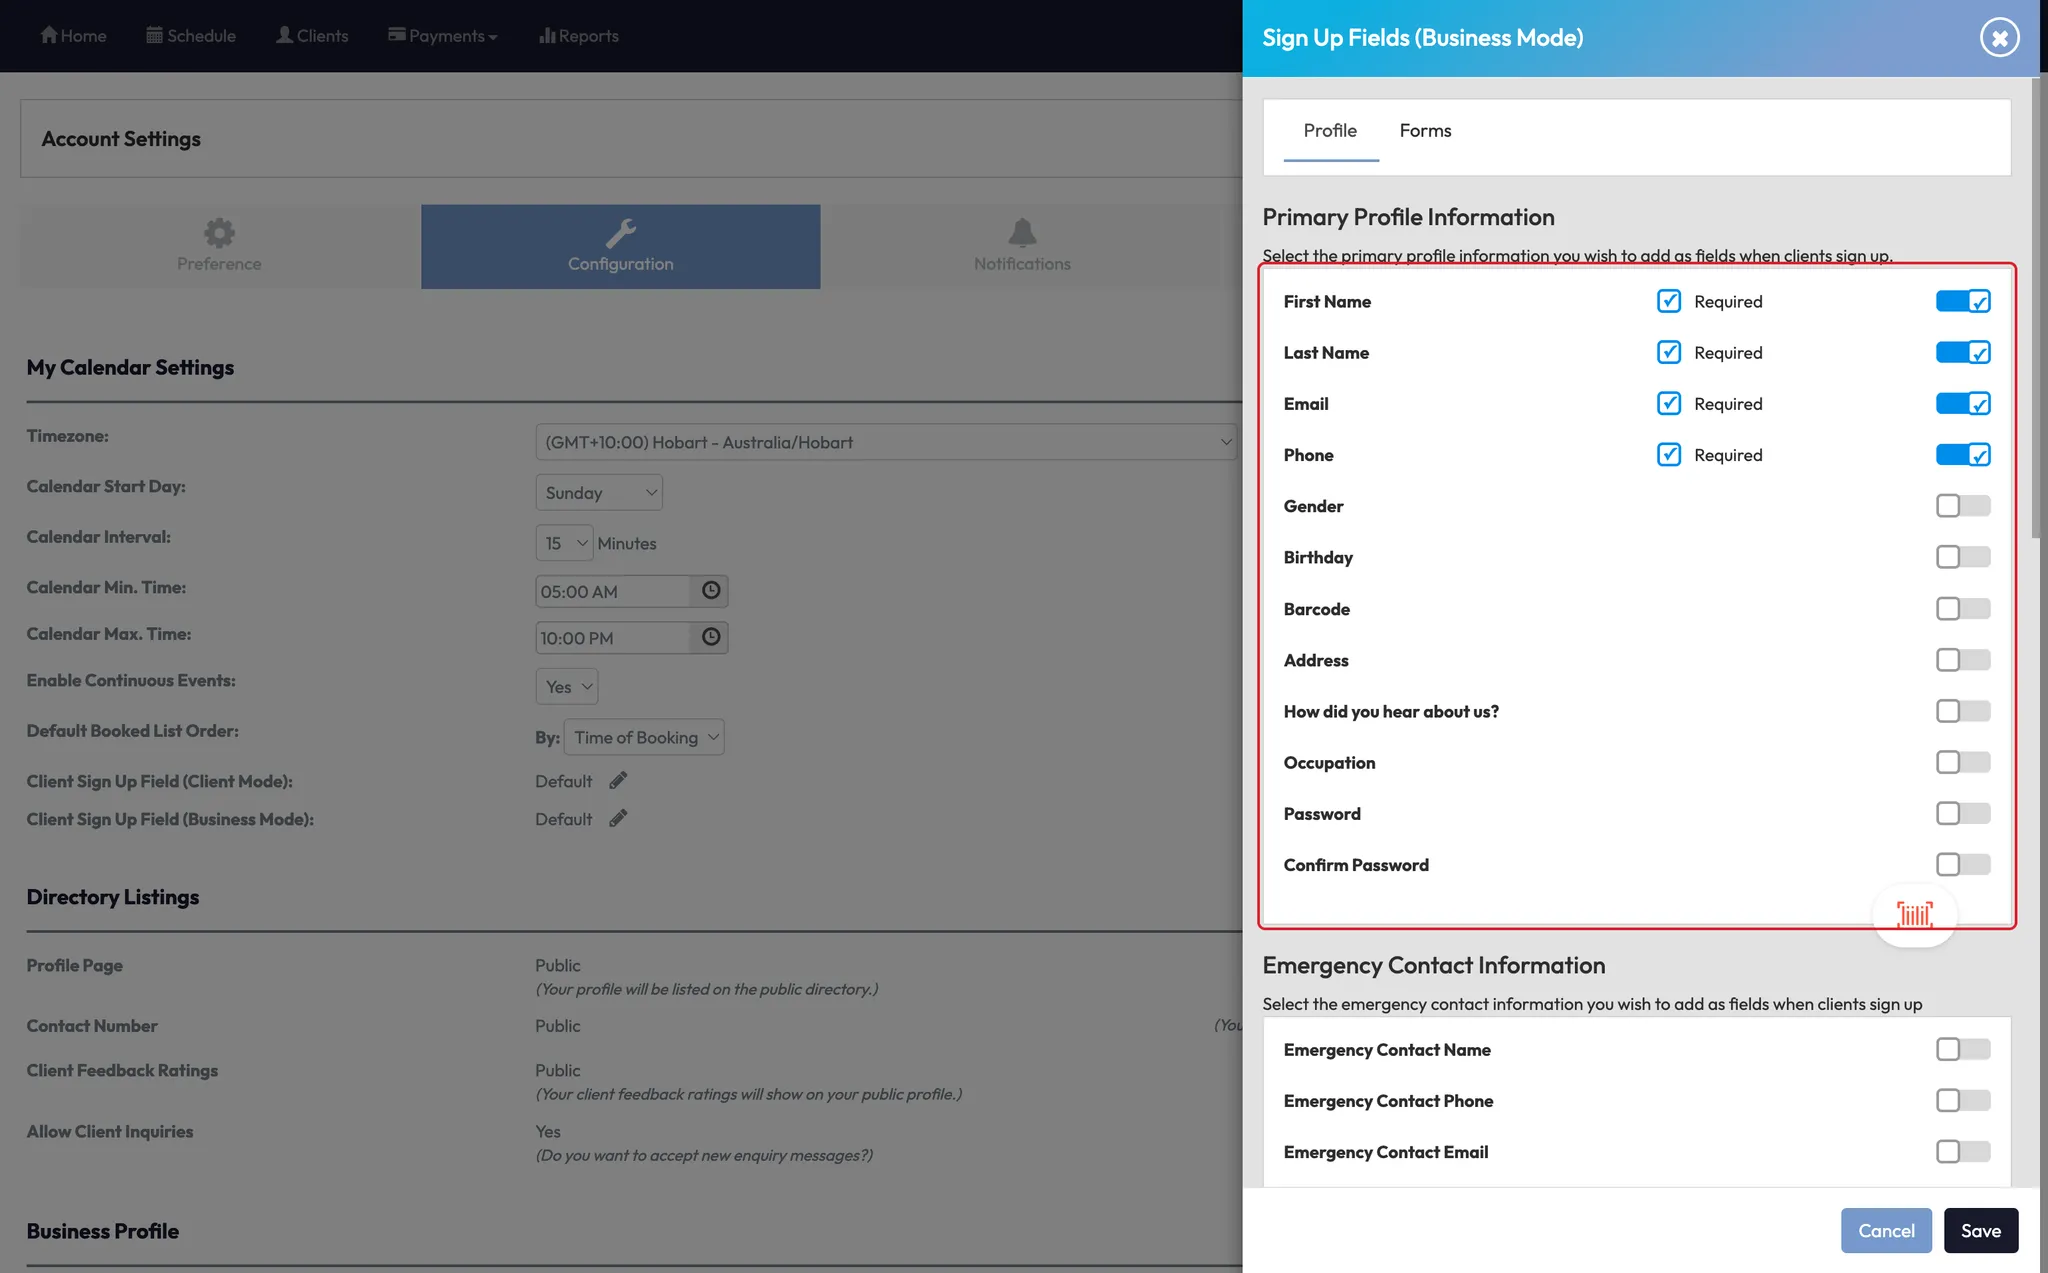Click the Home icon in navigation

[x=49, y=35]
